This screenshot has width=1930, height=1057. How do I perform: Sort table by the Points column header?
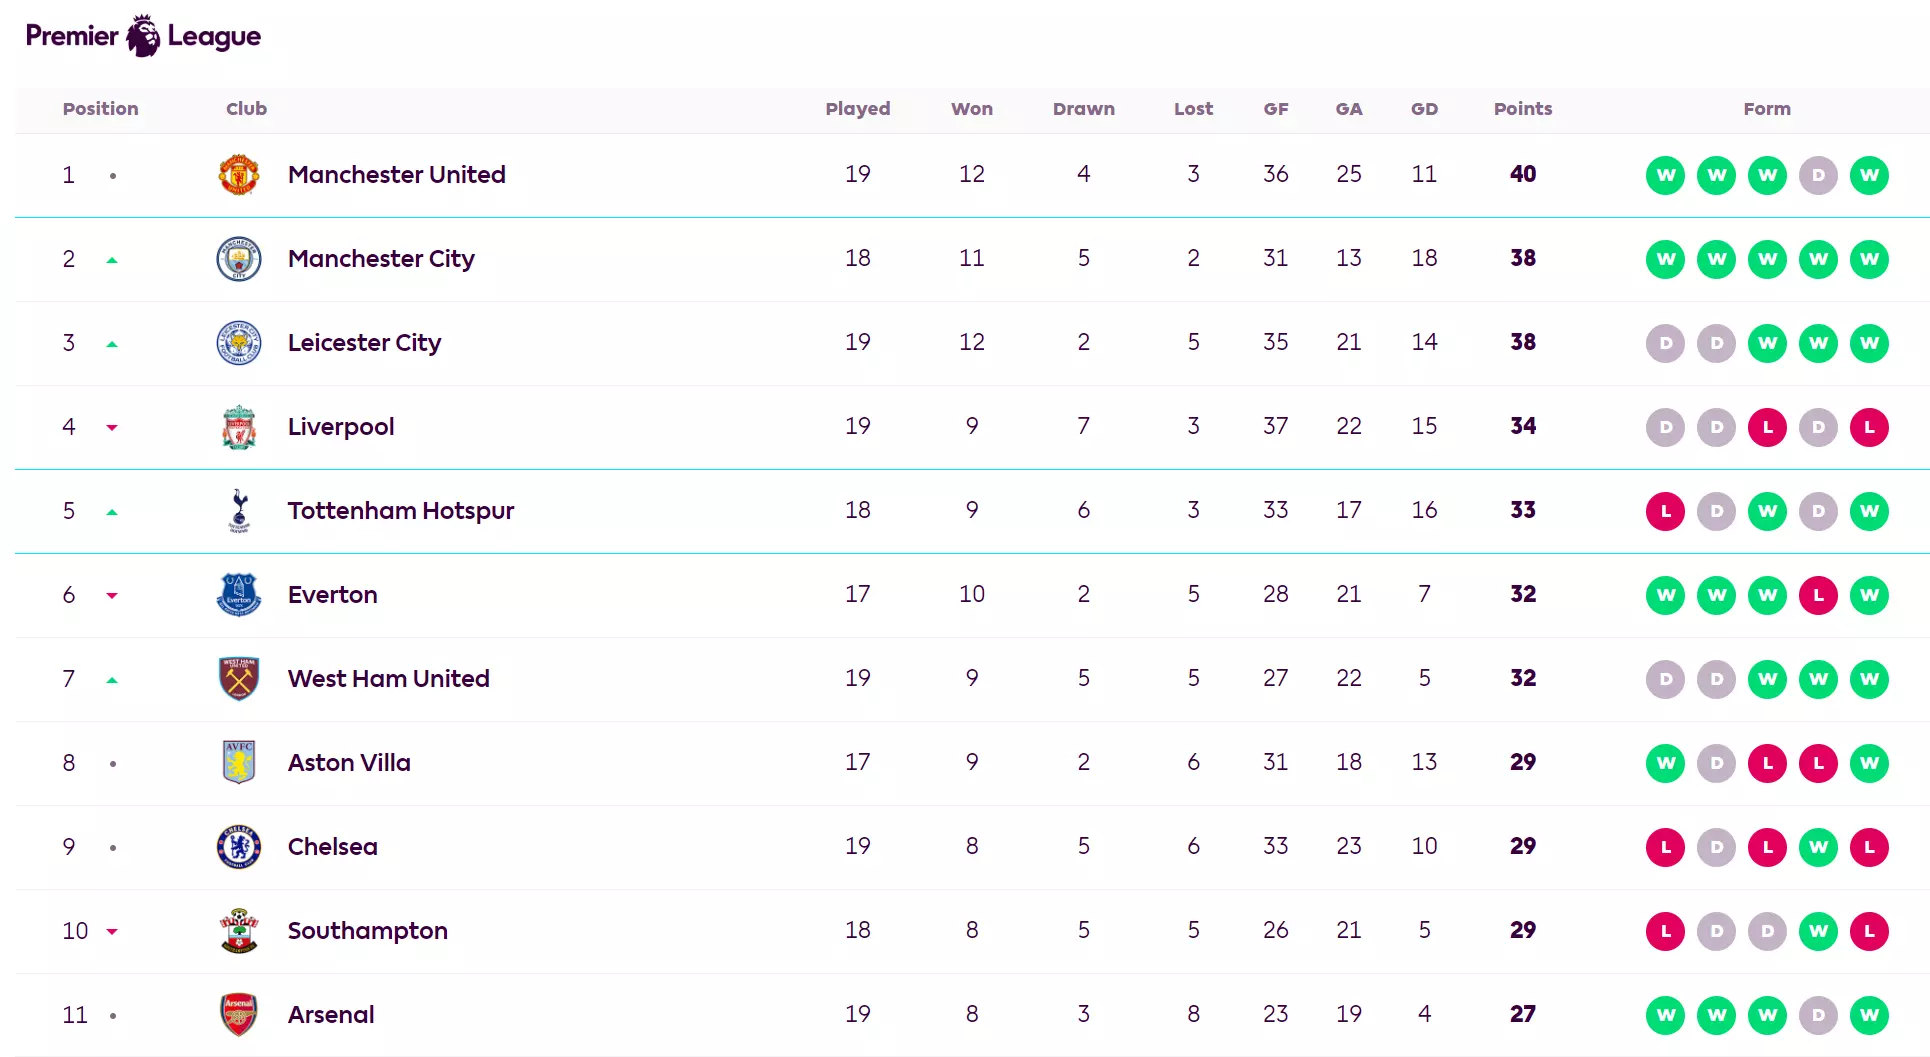click(1522, 109)
